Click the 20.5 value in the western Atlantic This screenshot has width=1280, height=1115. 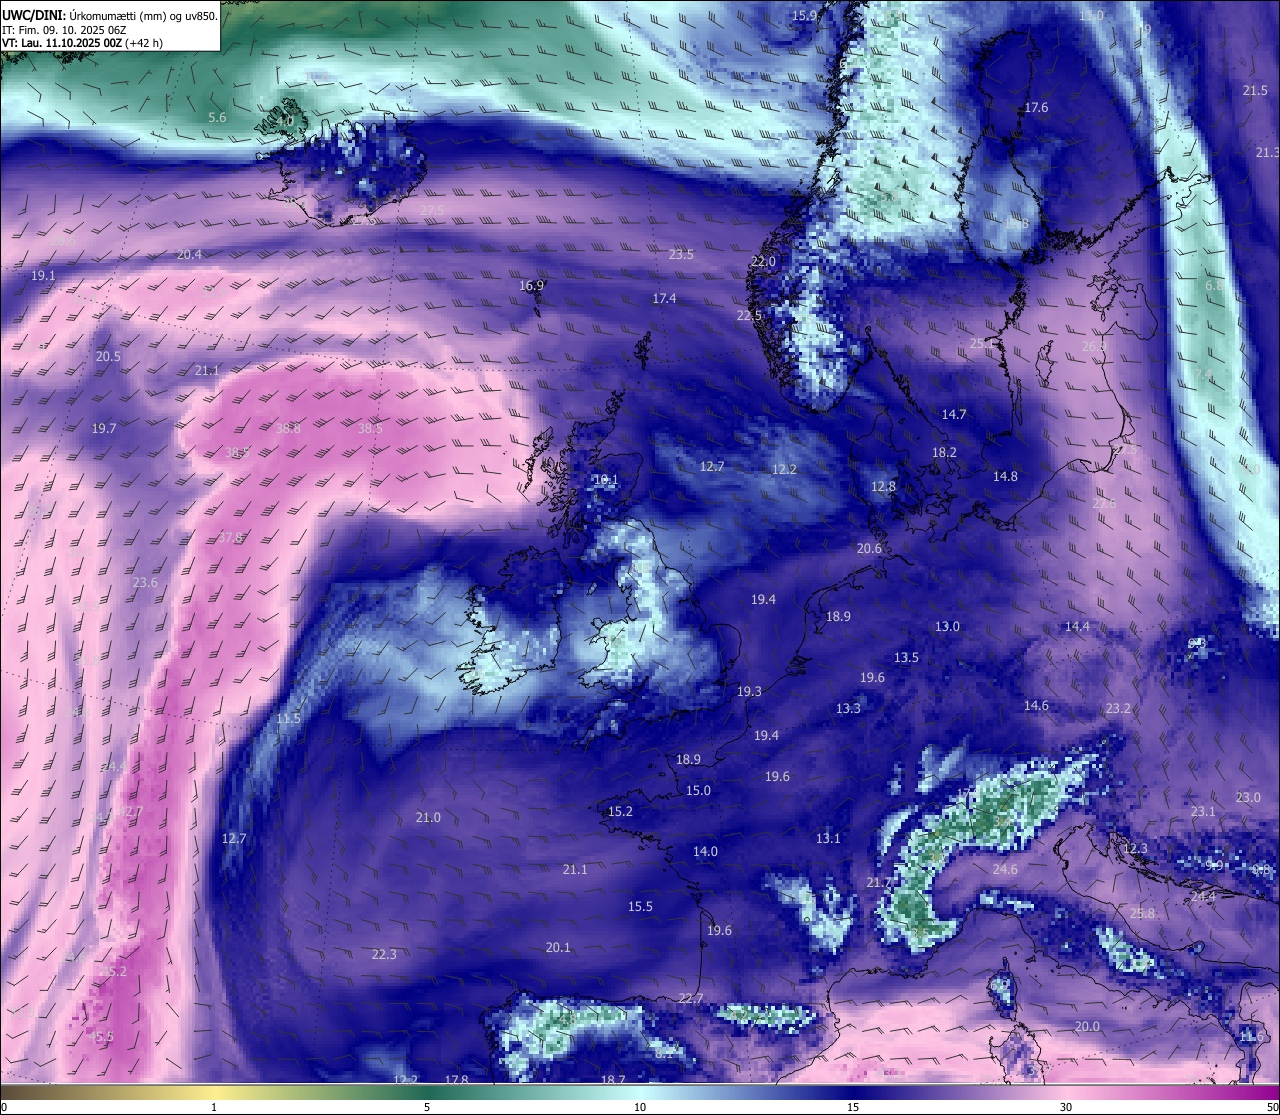coord(108,356)
